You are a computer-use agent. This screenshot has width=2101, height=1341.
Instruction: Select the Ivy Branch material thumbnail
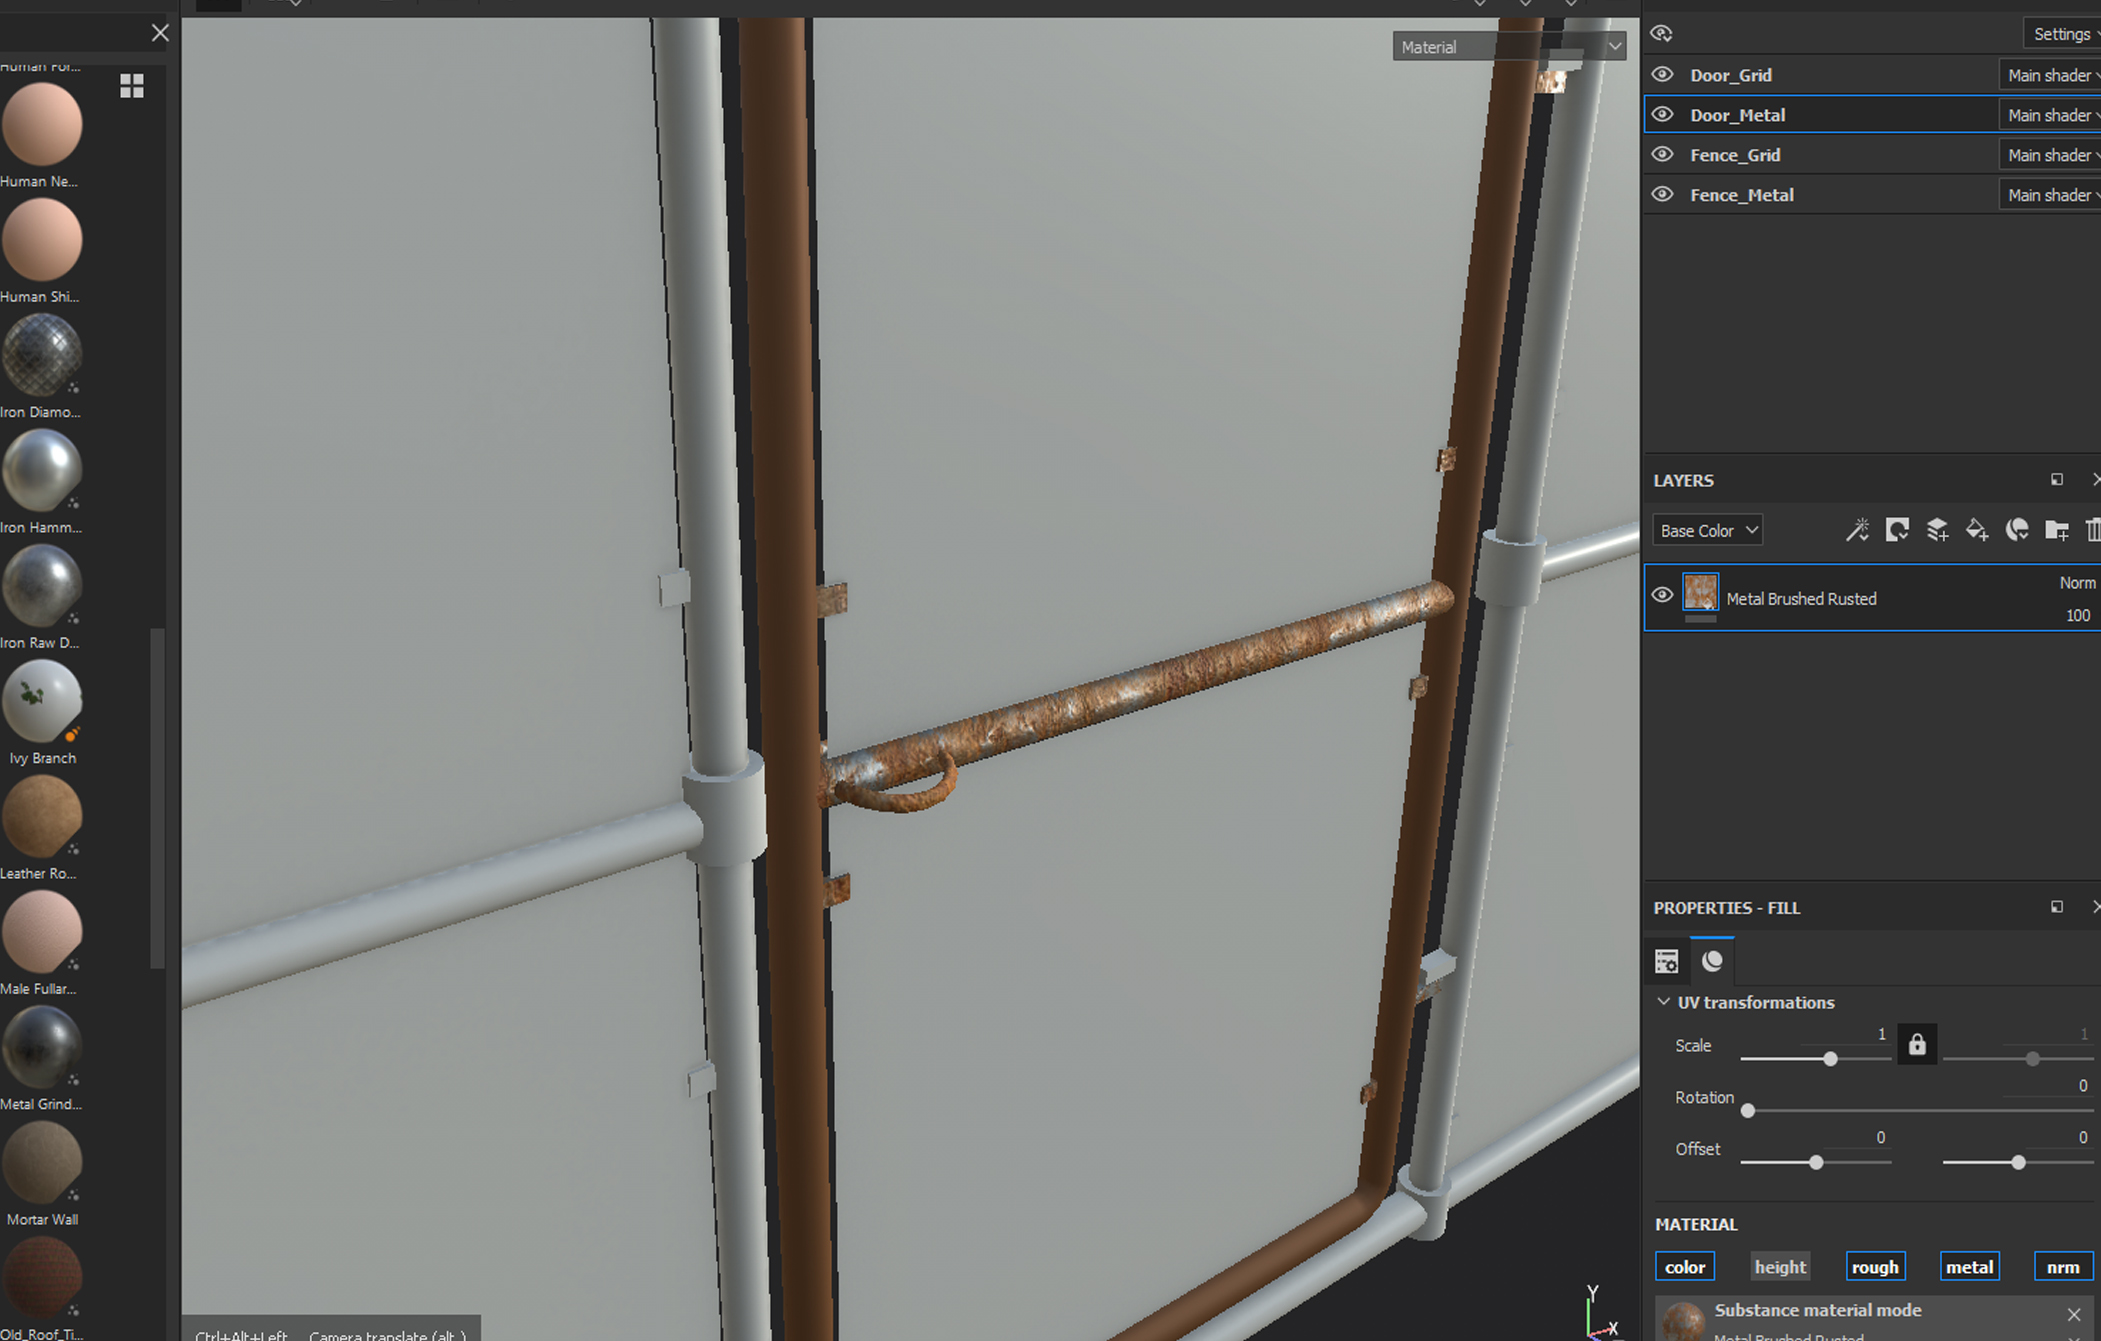pos(42,700)
